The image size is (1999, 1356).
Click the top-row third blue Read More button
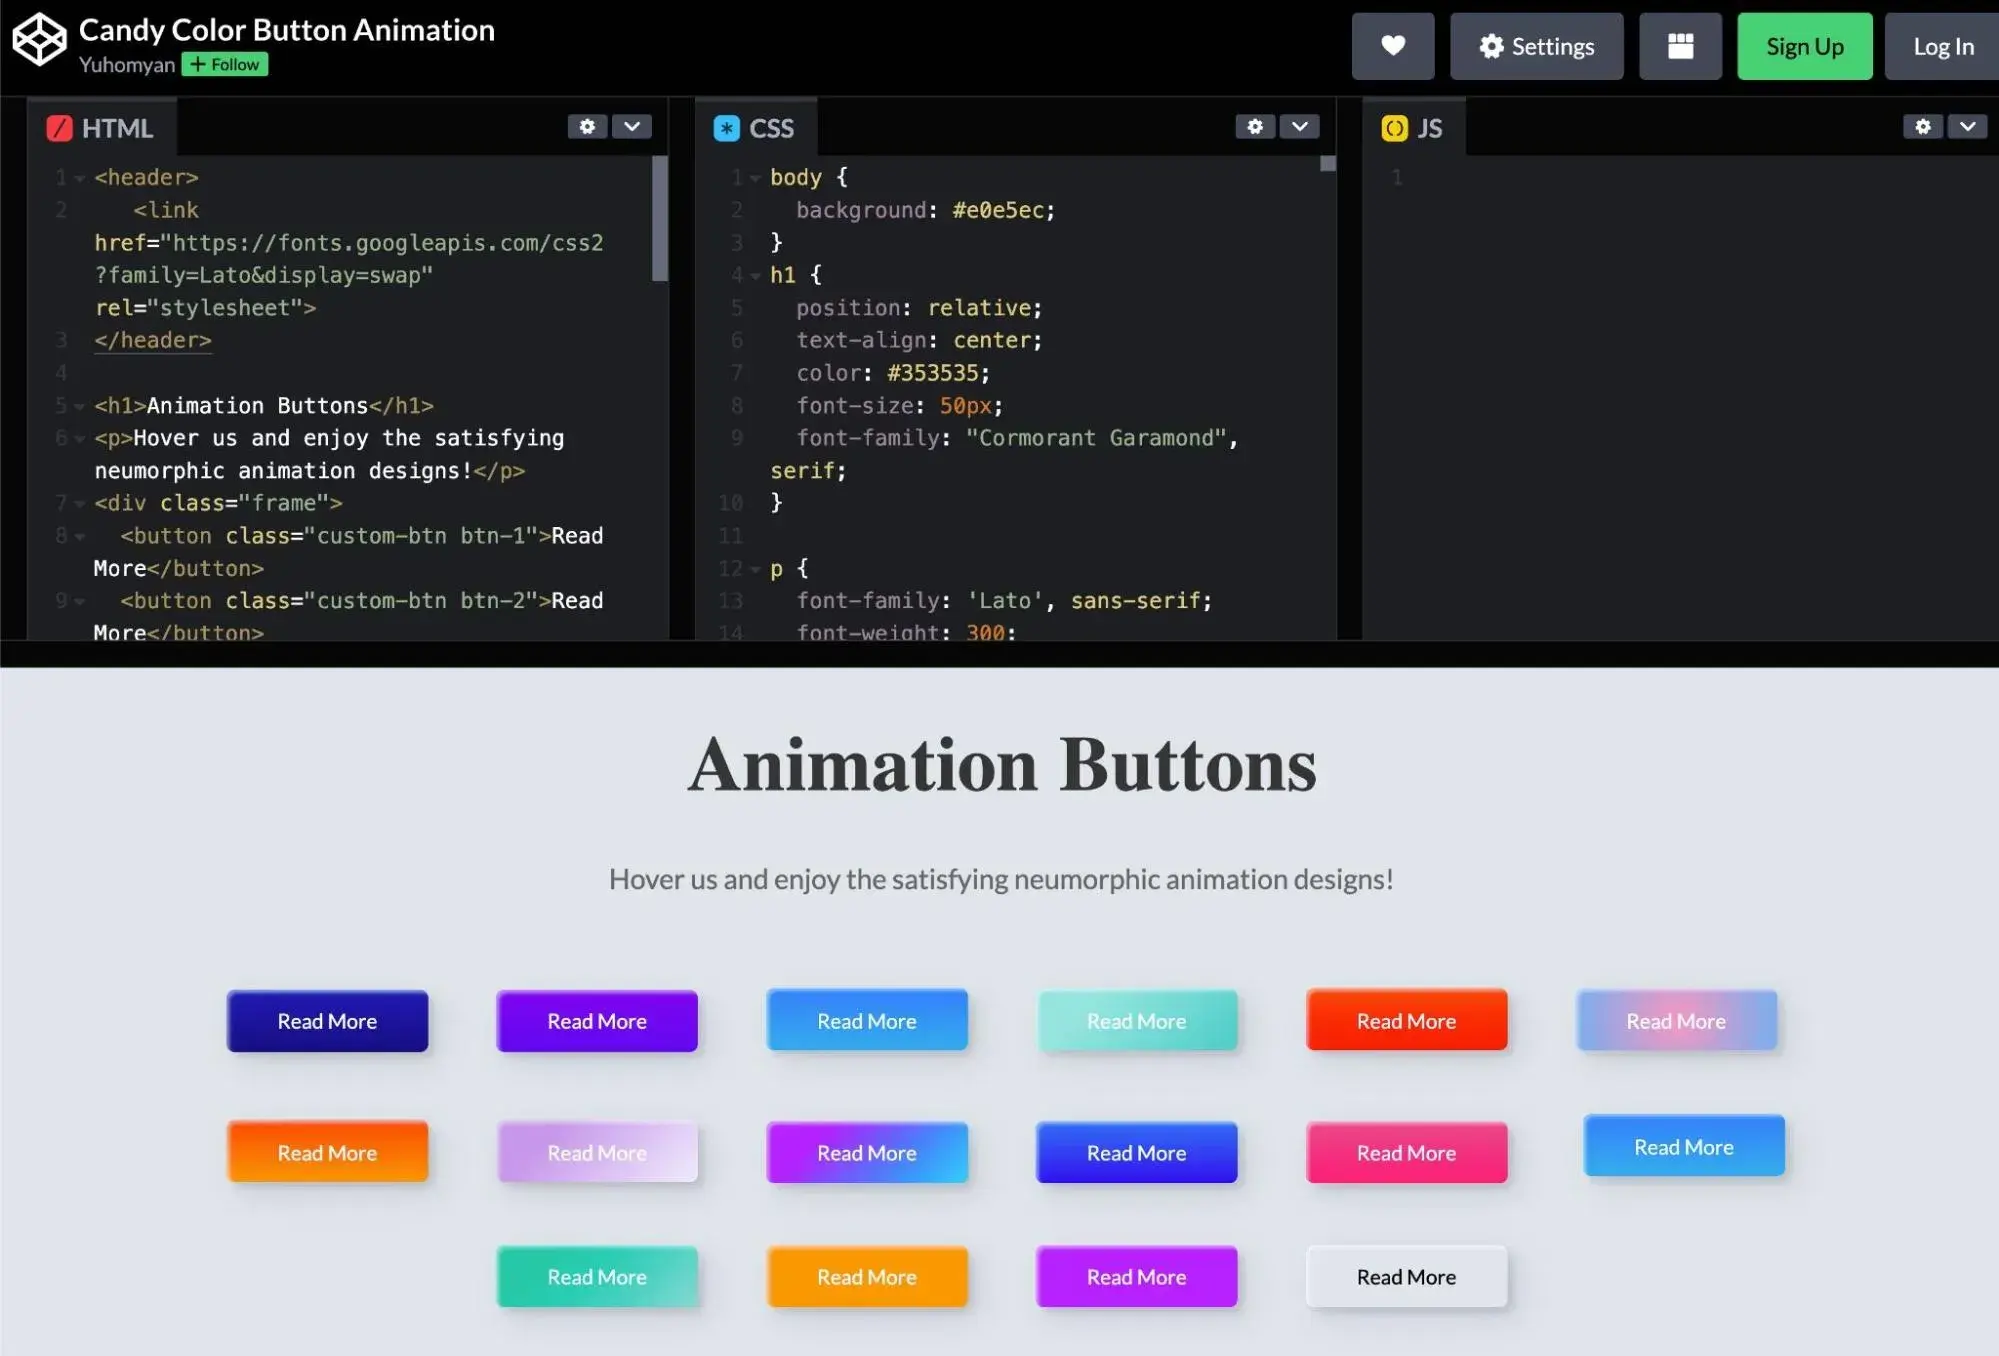point(867,1020)
